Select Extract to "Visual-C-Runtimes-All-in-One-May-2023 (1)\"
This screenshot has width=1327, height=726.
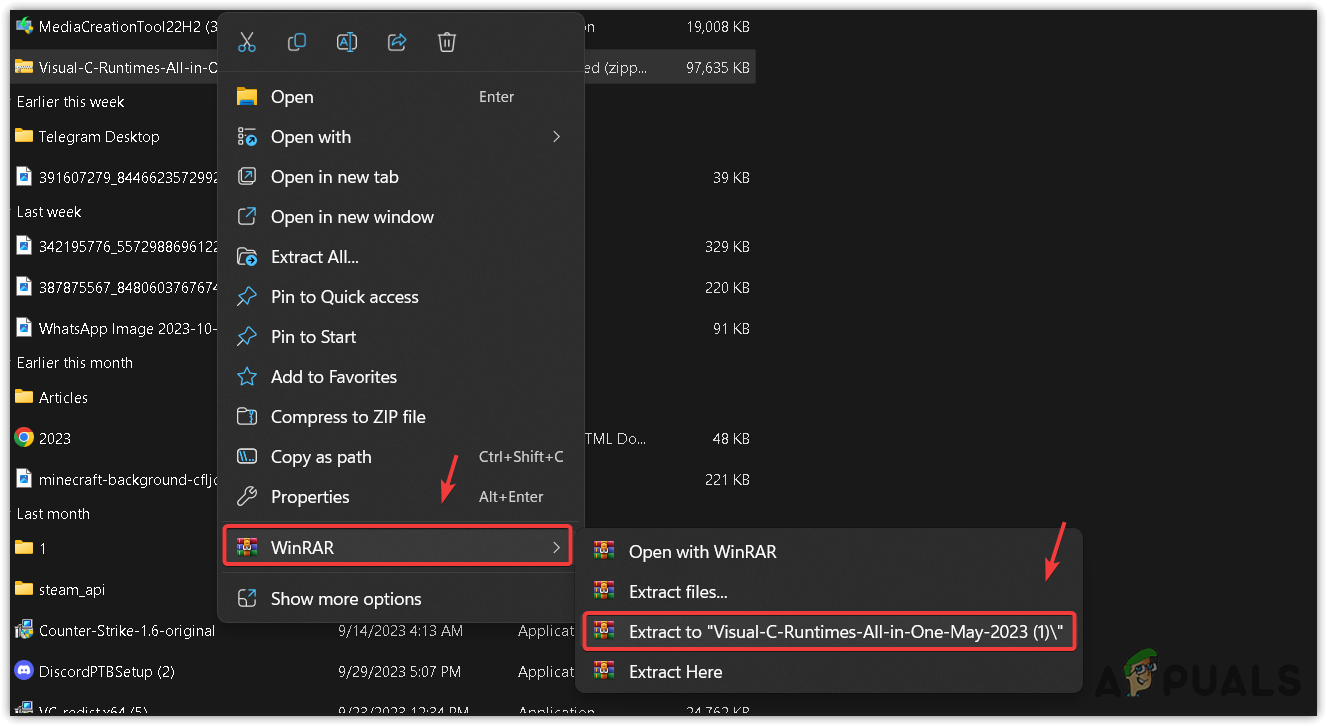click(x=829, y=632)
